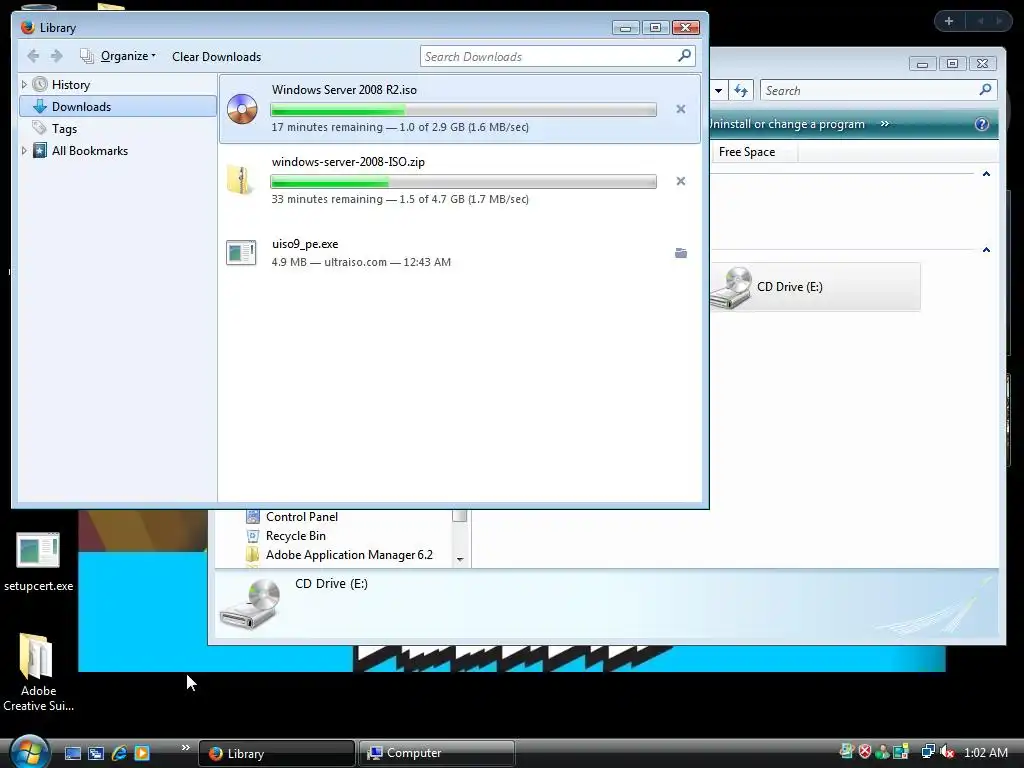Show more toolbar commands chevron in Computer
Screen dimensions: 1024x768
(884, 123)
